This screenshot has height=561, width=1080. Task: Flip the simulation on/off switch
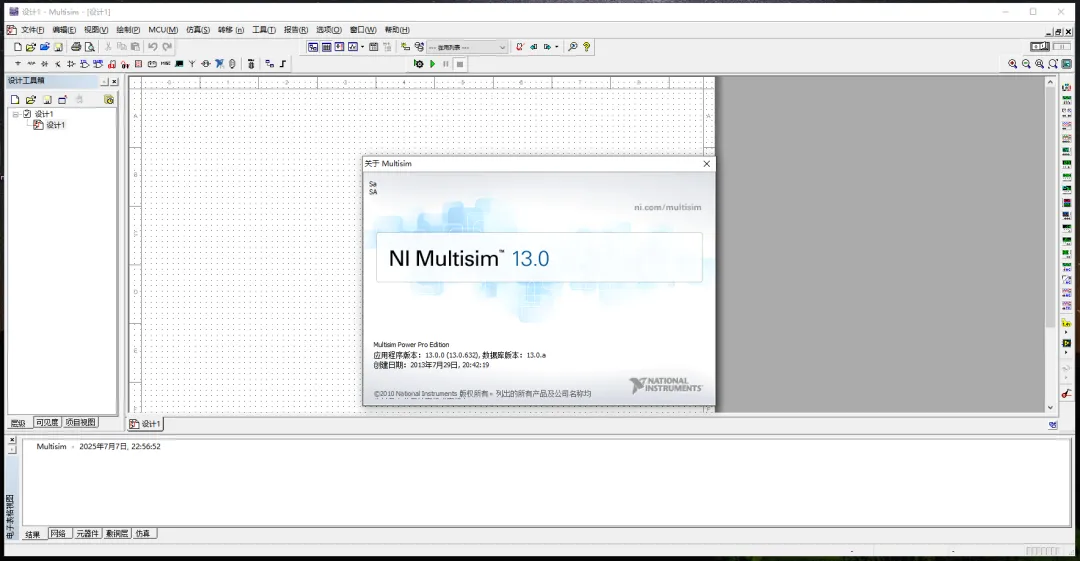click(x=1040, y=46)
